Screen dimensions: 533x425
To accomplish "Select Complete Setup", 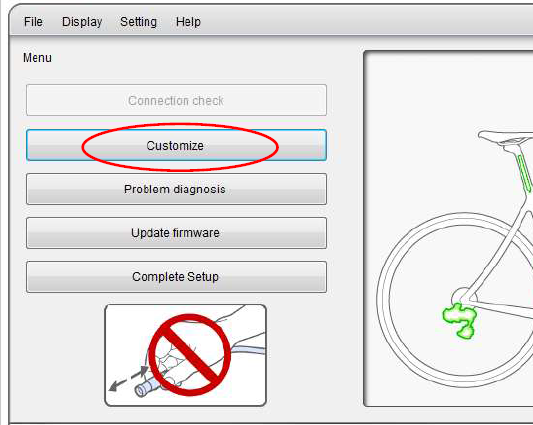I will (x=176, y=277).
